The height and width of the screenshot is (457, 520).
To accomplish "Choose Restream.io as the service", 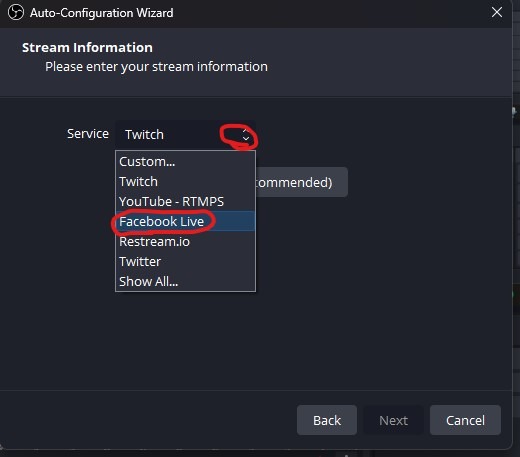I will pyautogui.click(x=185, y=241).
